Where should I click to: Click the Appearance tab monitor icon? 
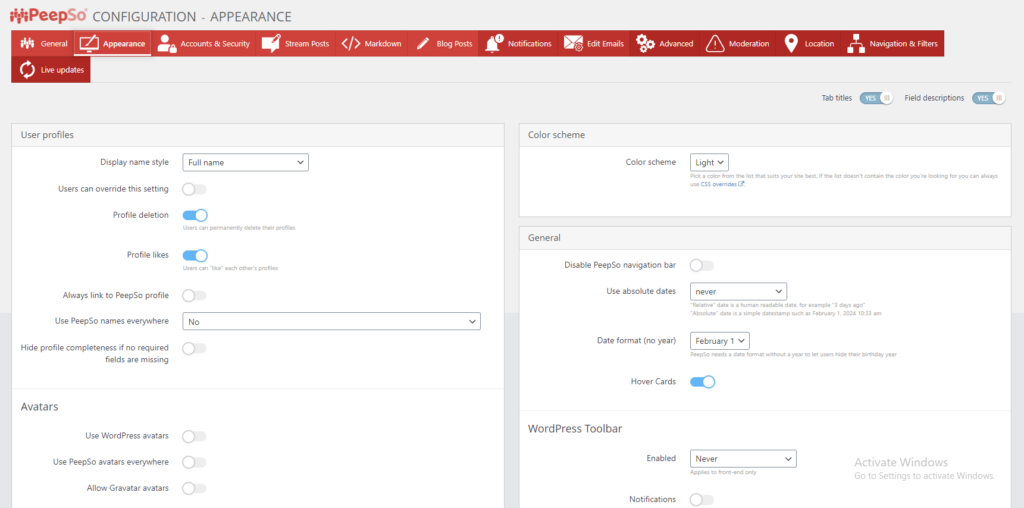tap(88, 44)
